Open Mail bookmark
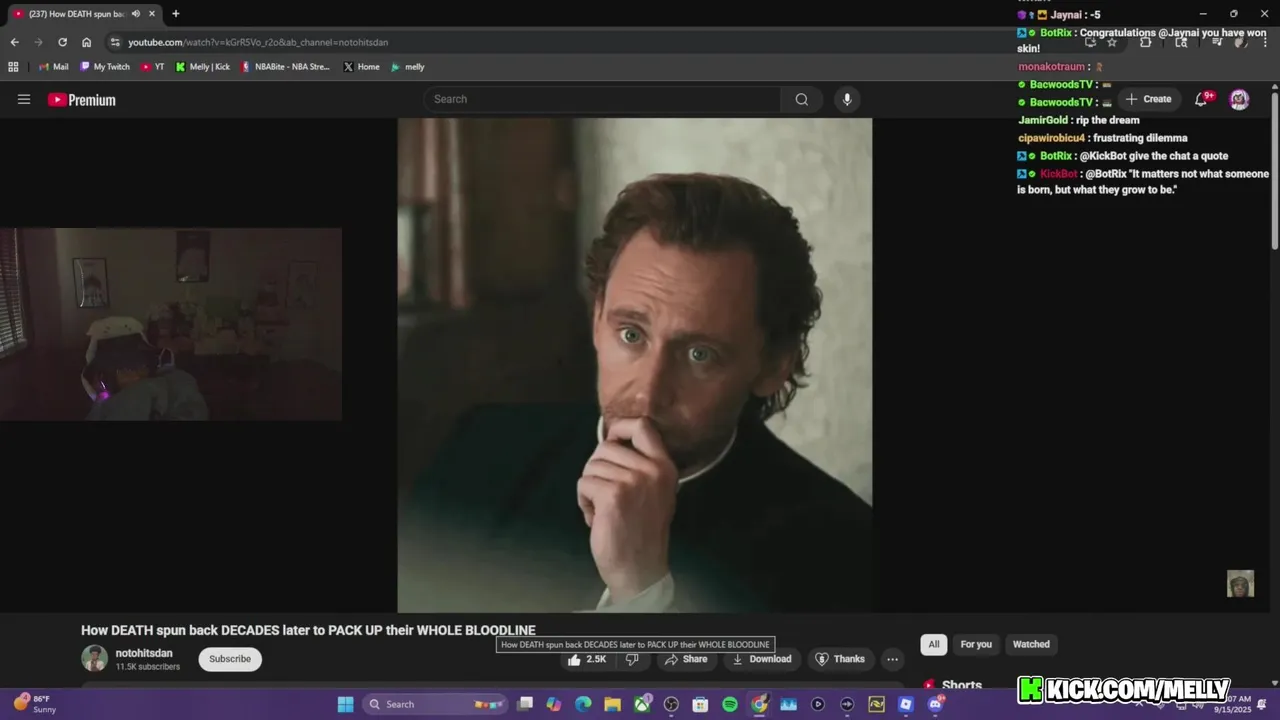Viewport: 1280px width, 720px height. point(53,67)
